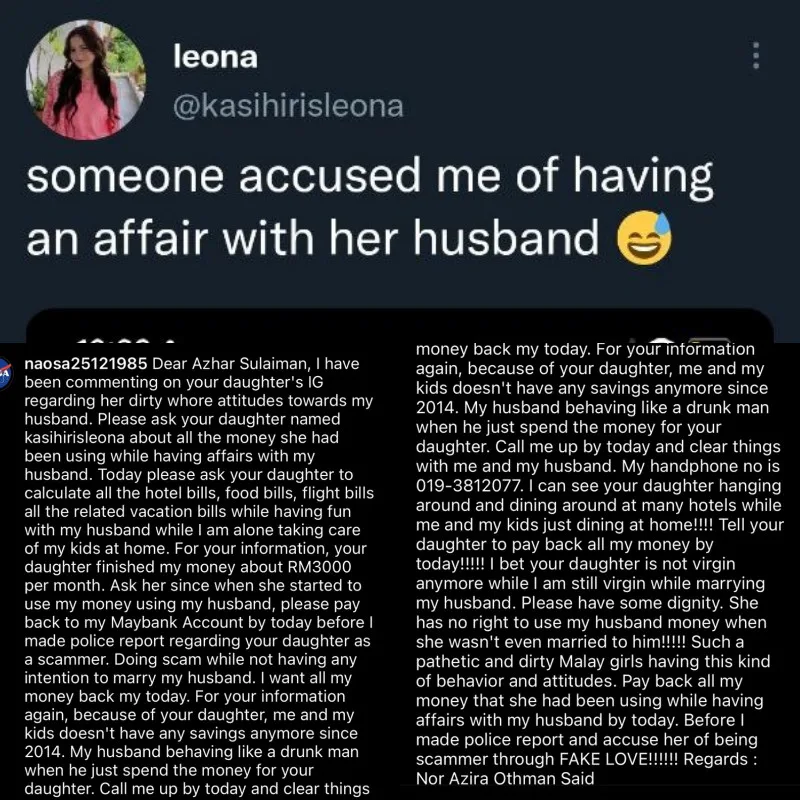Open the attached screenshot's cropped dark status bar

click(400, 328)
